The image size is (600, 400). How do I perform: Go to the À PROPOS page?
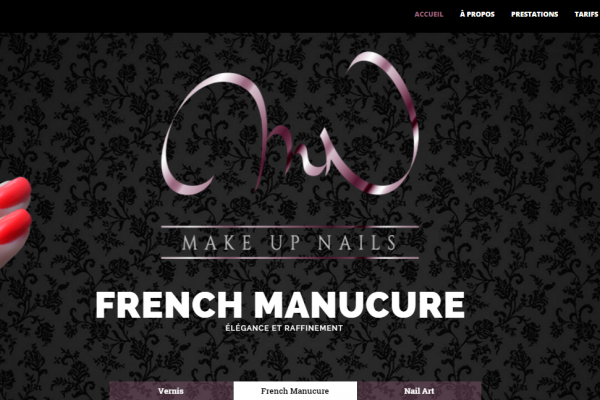(x=477, y=14)
